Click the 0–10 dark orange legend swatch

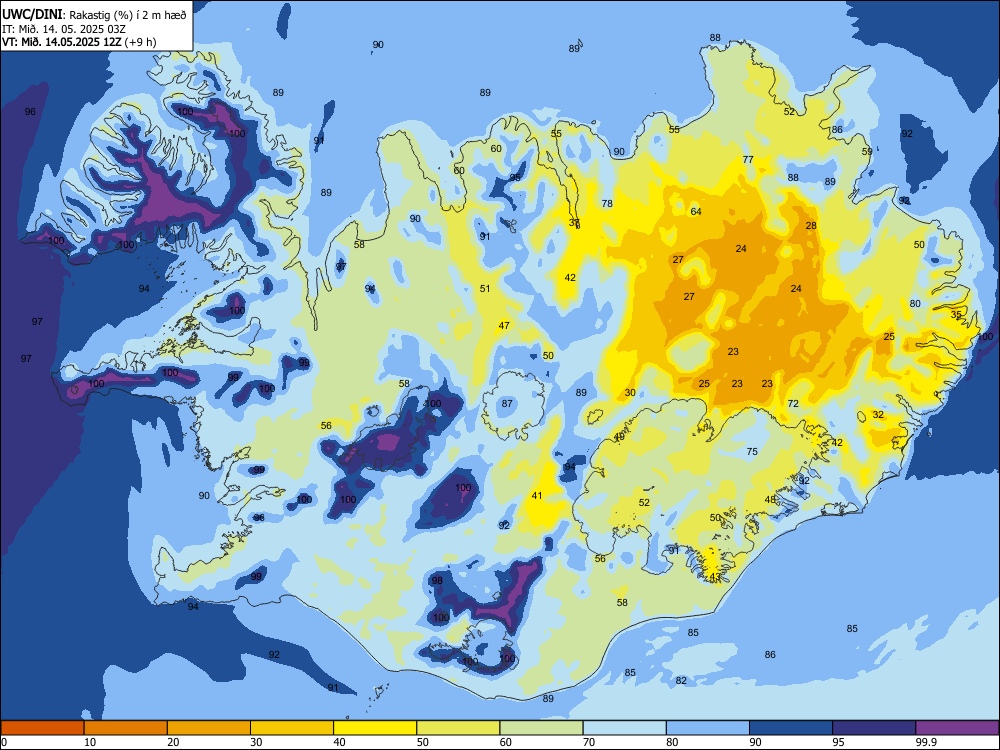42,728
